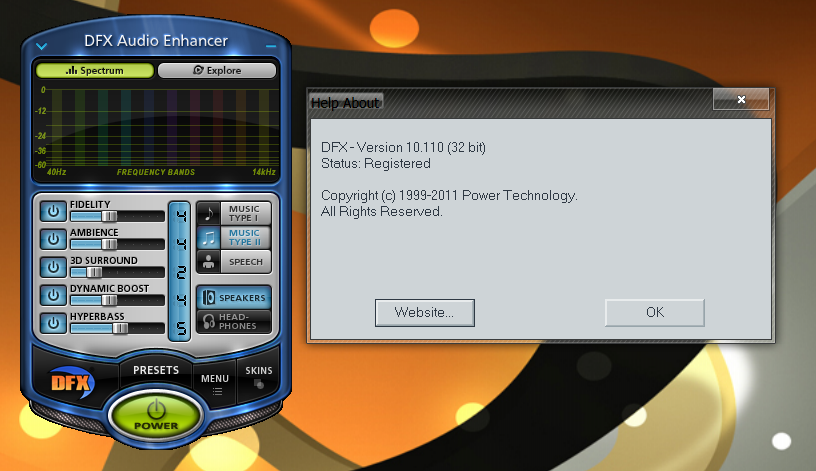Select Music Type II mode

pos(234,237)
